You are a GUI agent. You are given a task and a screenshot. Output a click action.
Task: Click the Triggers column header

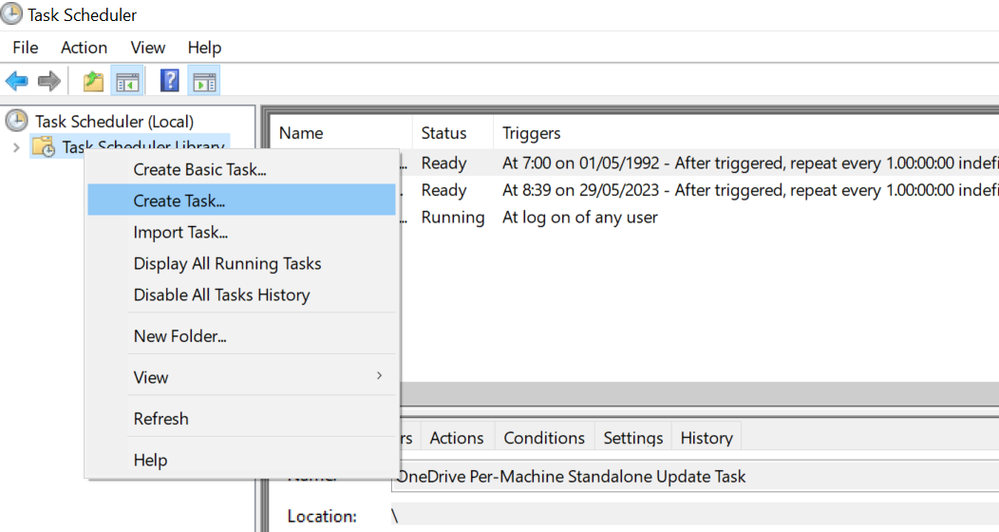pyautogui.click(x=531, y=133)
